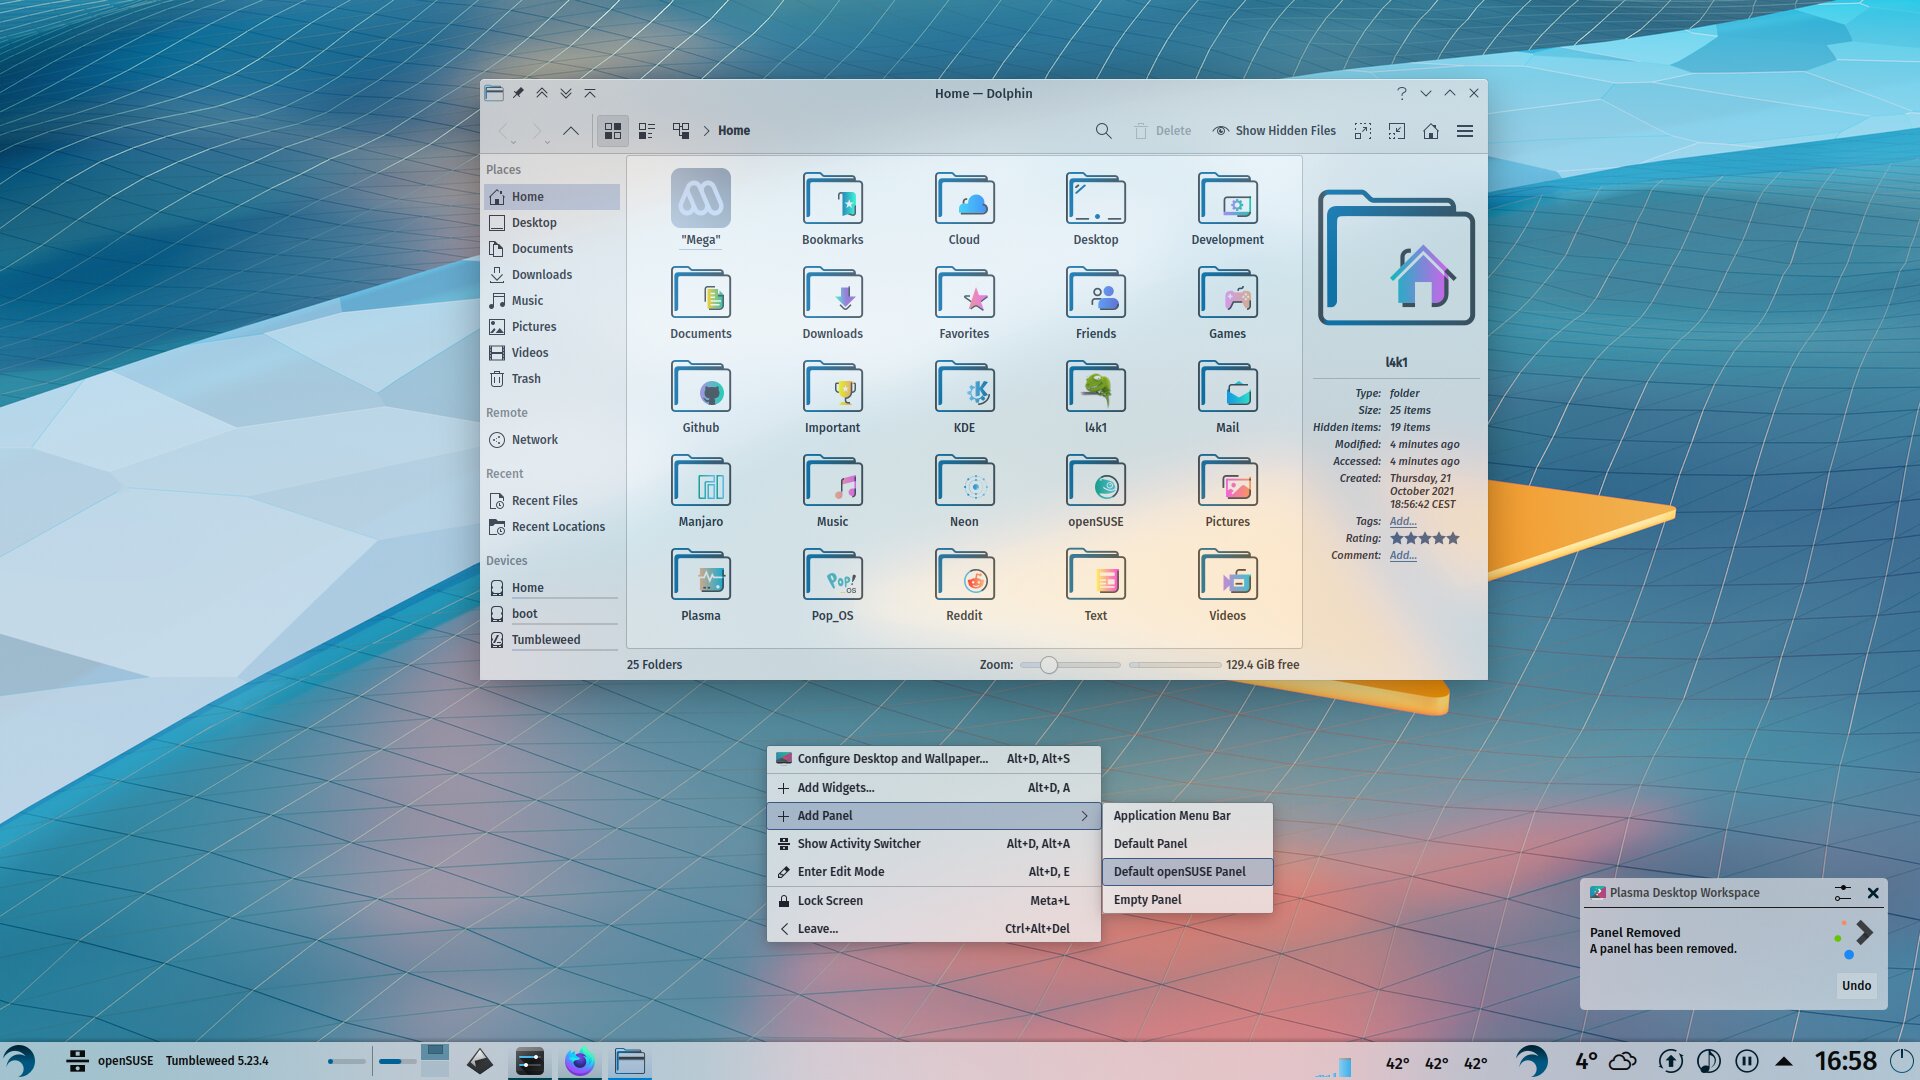The height and width of the screenshot is (1080, 1920).
Task: Pin the Dolphin window on all desktops
Action: [518, 93]
